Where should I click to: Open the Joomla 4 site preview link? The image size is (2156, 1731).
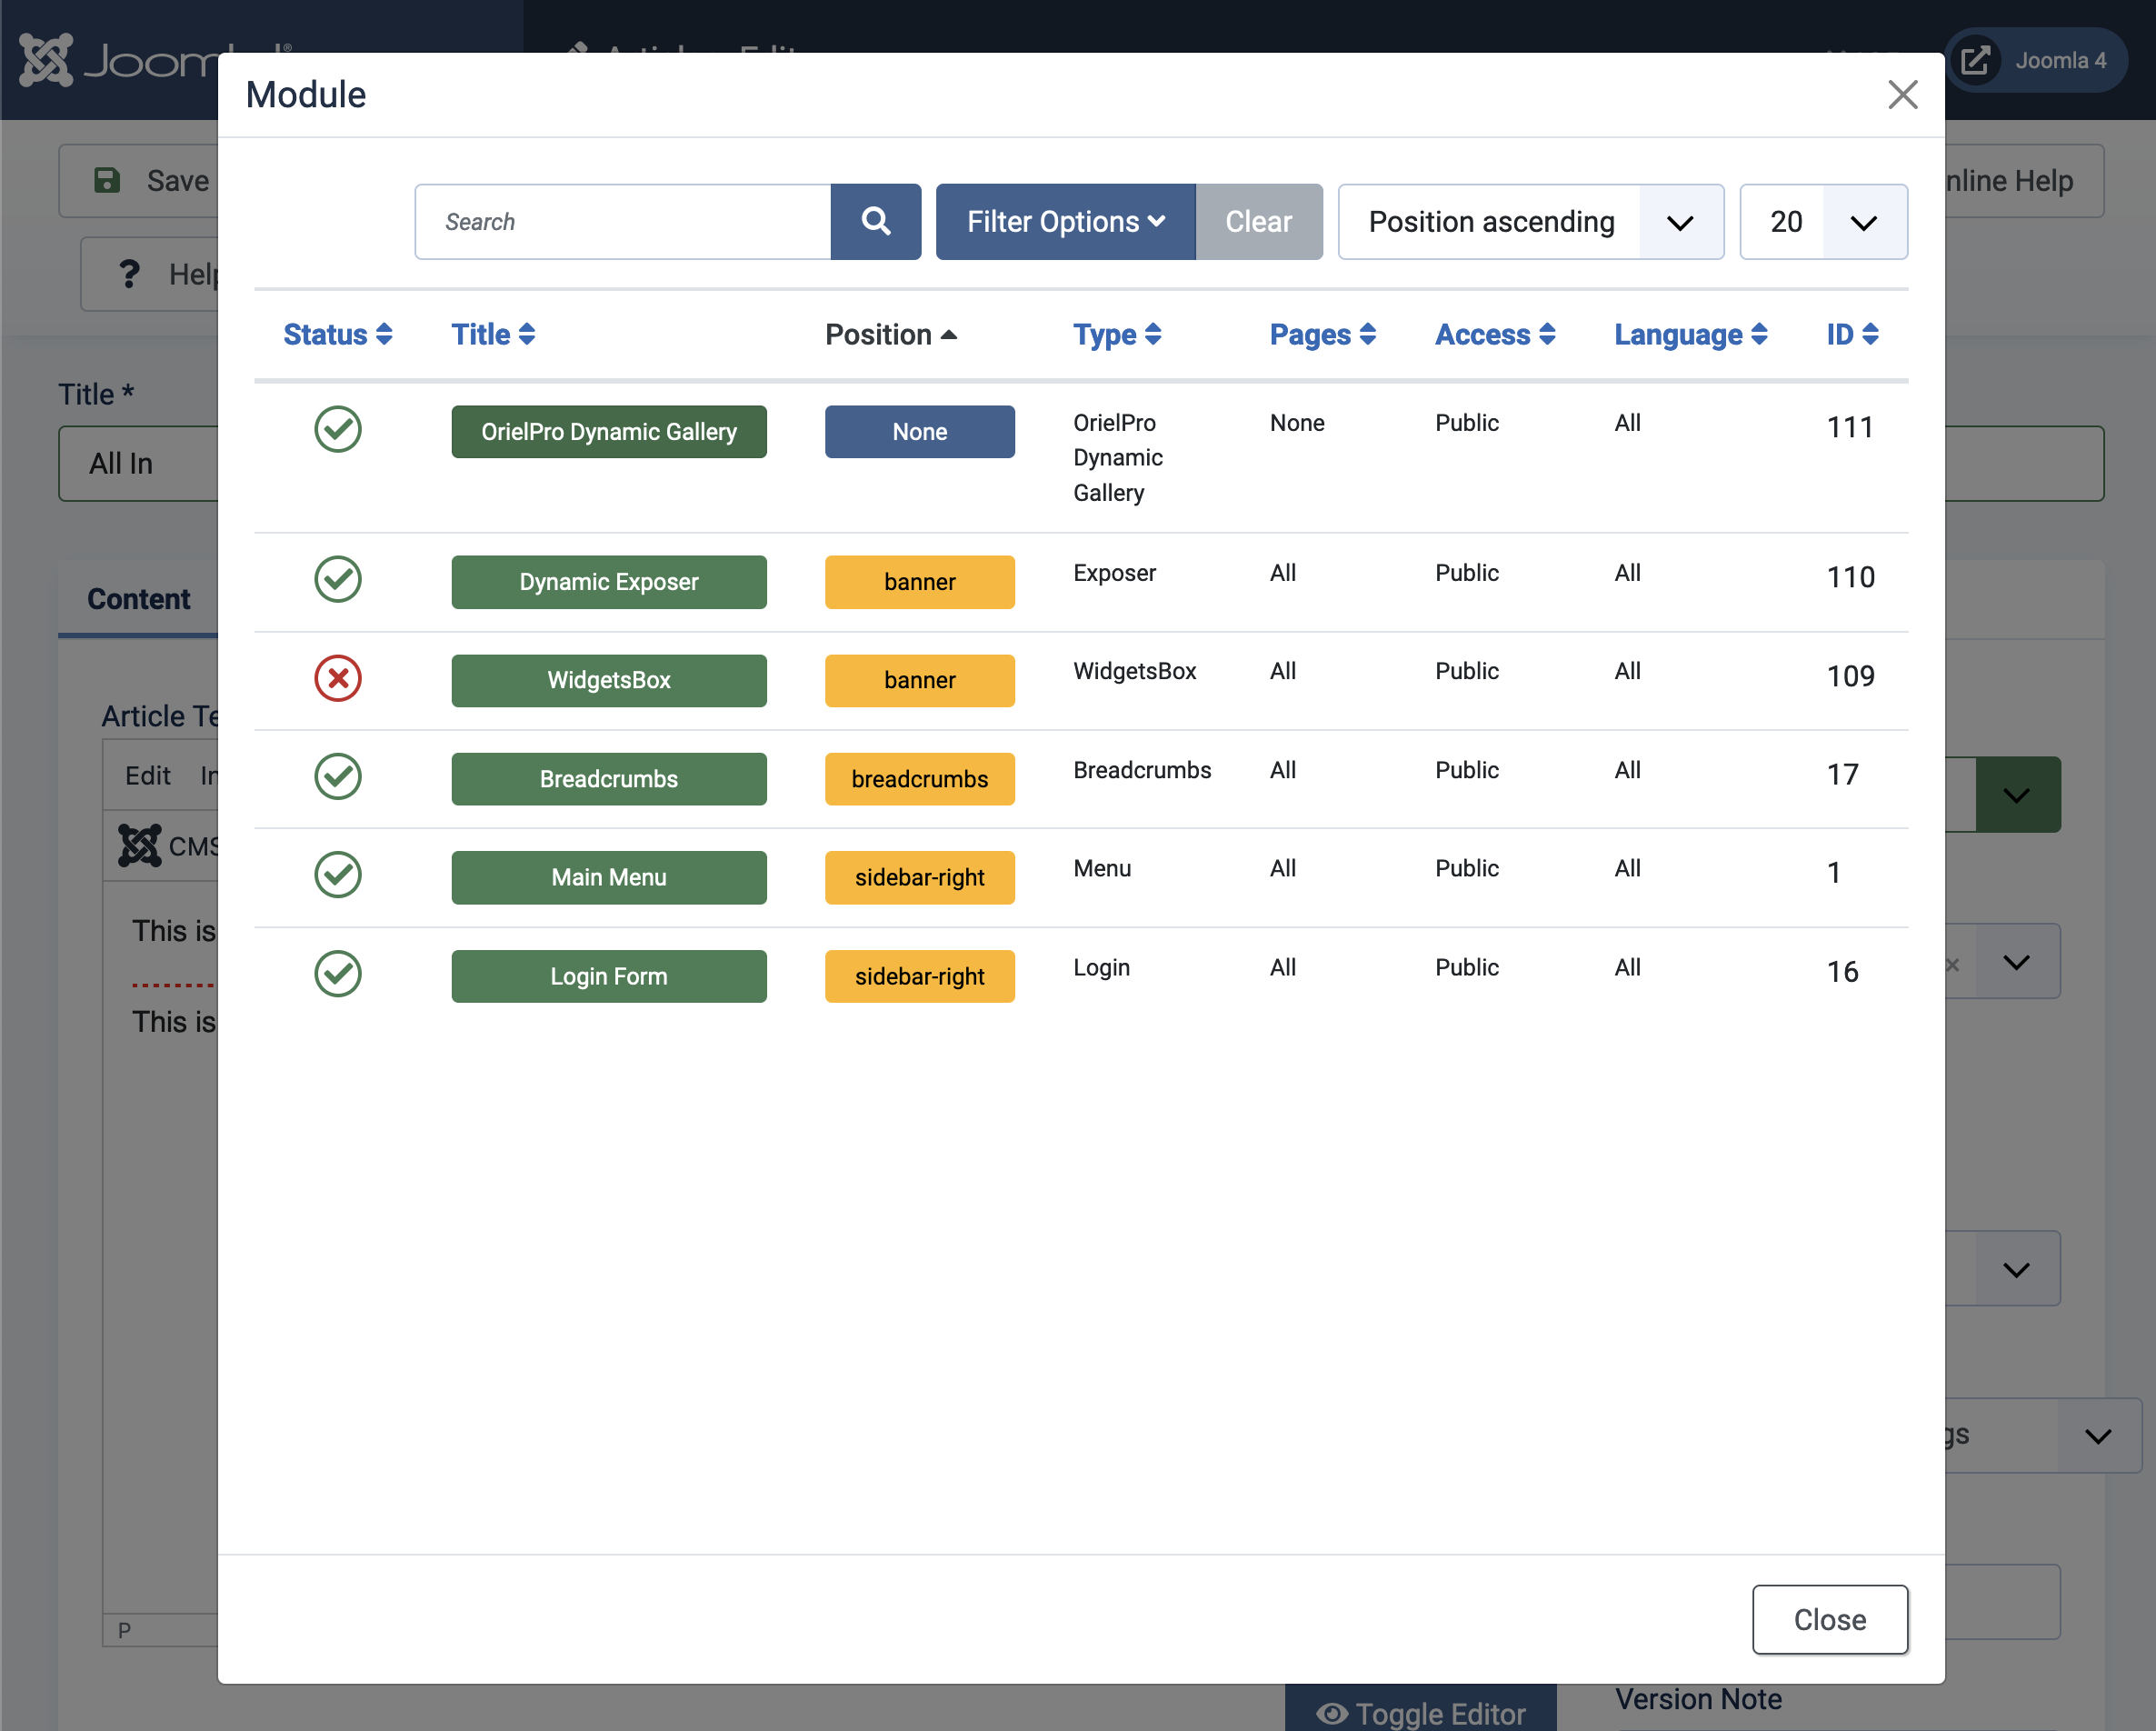[x=2035, y=60]
